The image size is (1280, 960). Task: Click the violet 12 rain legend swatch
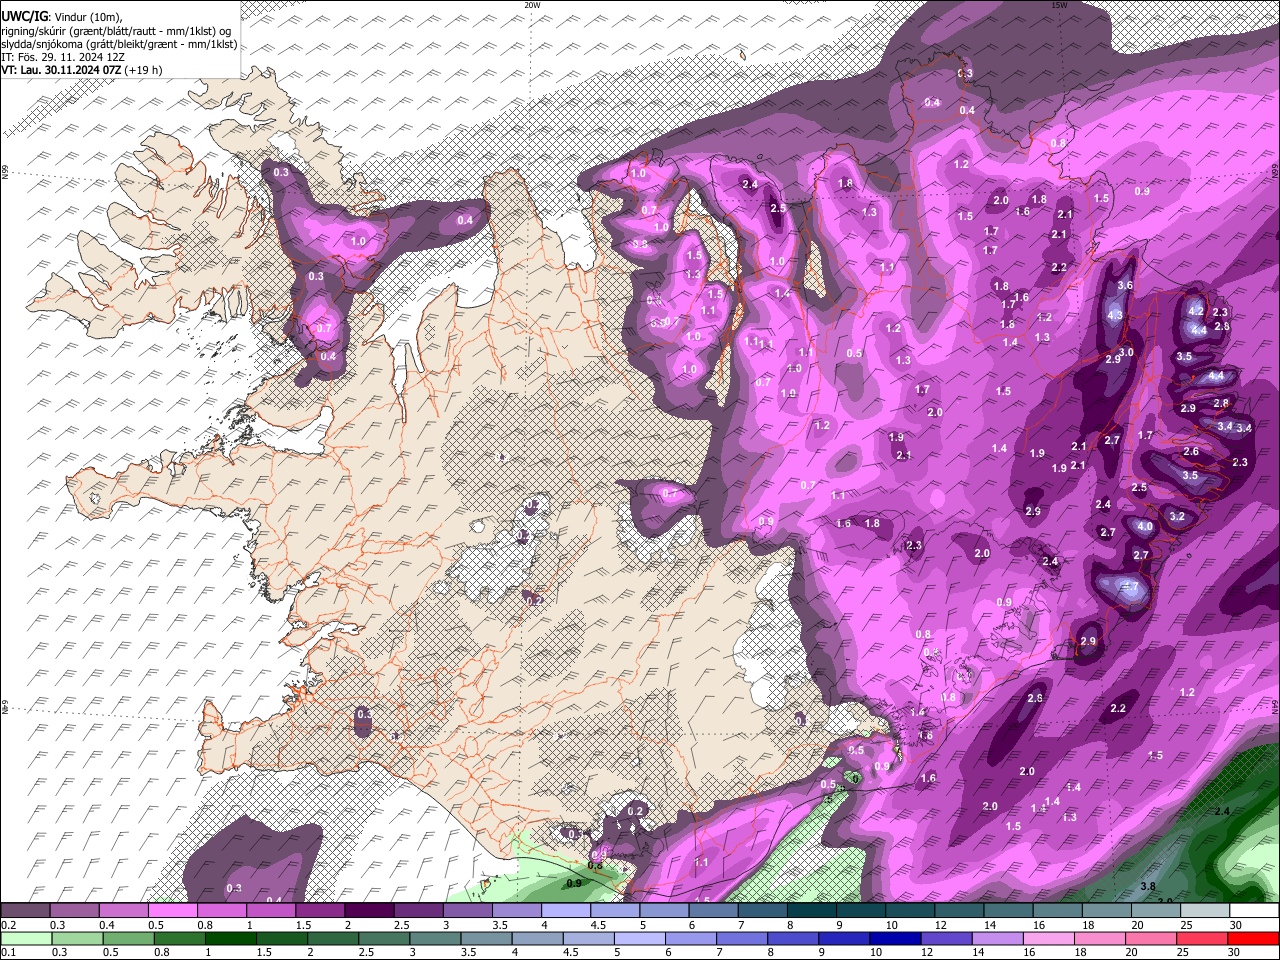[947, 939]
